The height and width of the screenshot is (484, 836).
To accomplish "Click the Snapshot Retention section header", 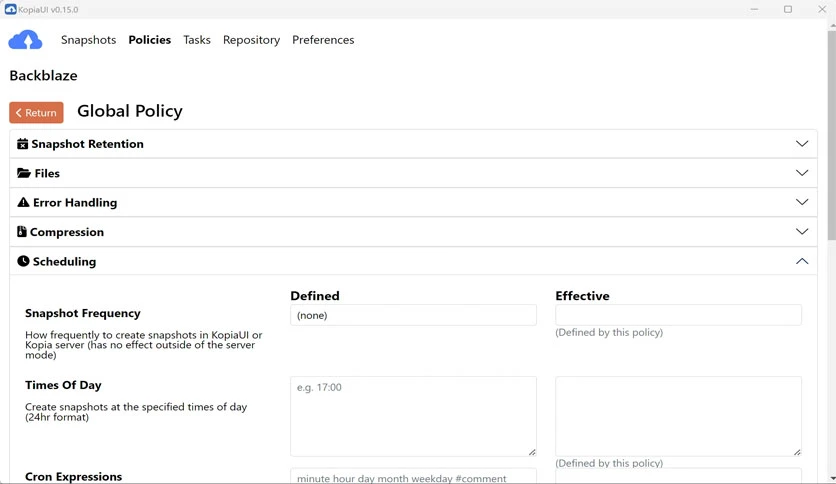I will click(413, 144).
